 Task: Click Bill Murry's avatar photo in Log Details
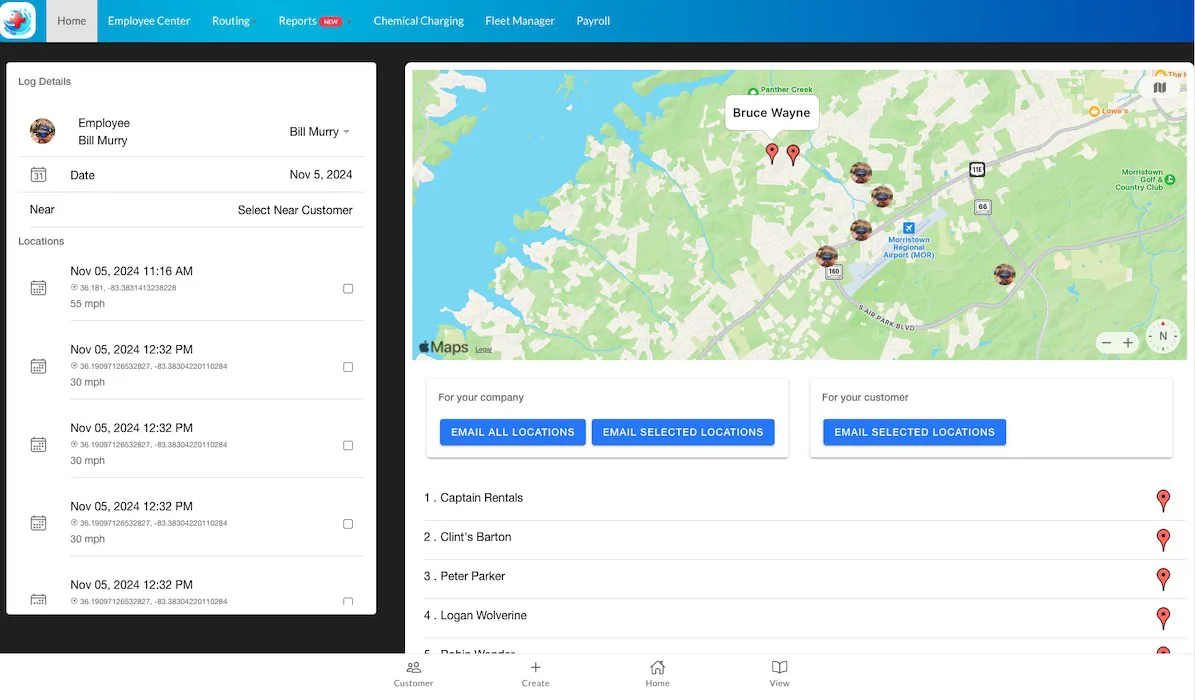click(43, 131)
